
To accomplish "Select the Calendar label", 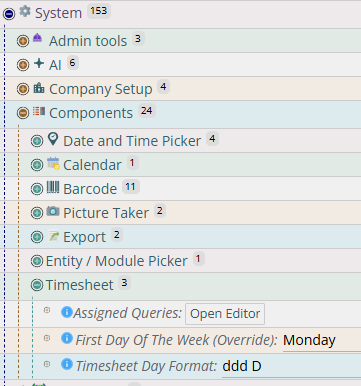I will coord(92,165).
